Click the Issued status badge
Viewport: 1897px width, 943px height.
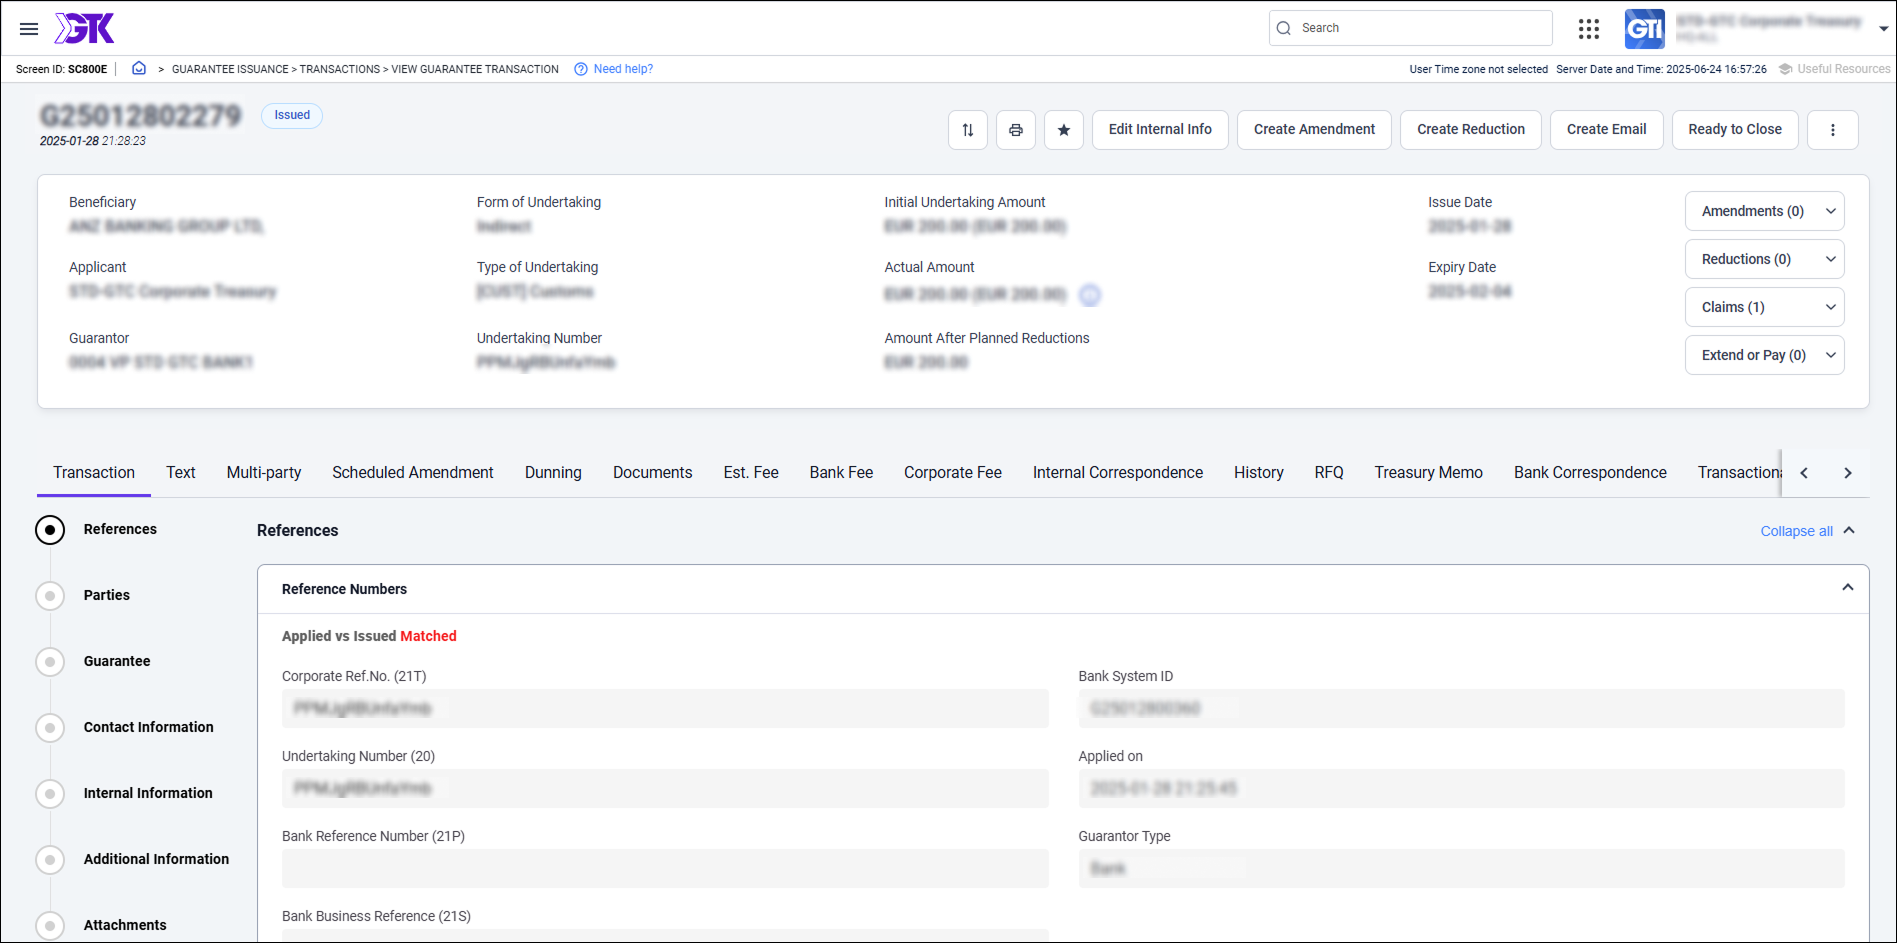coord(292,115)
